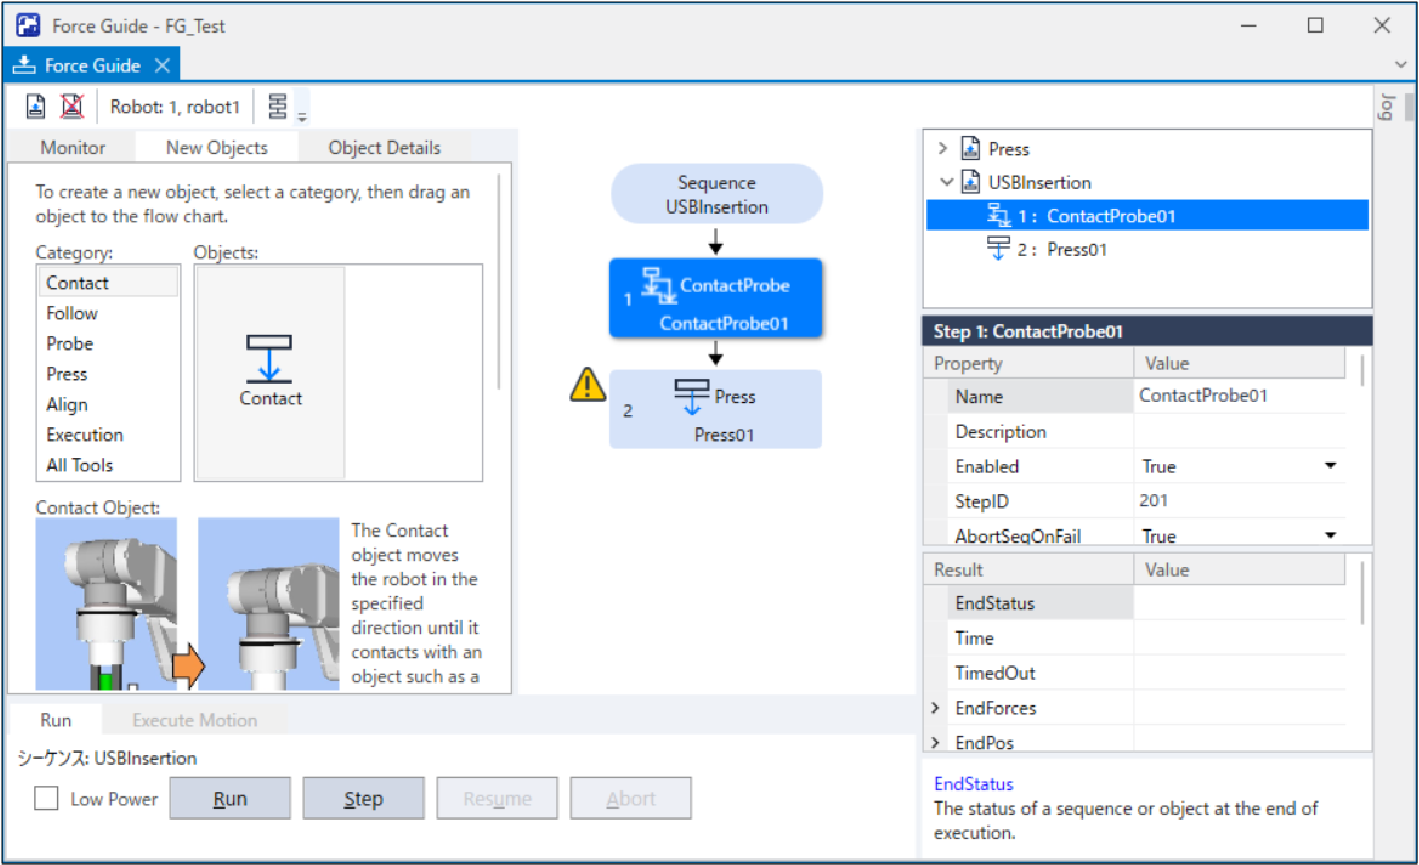Enable the Low Power checkbox
1419x865 pixels.
46,799
